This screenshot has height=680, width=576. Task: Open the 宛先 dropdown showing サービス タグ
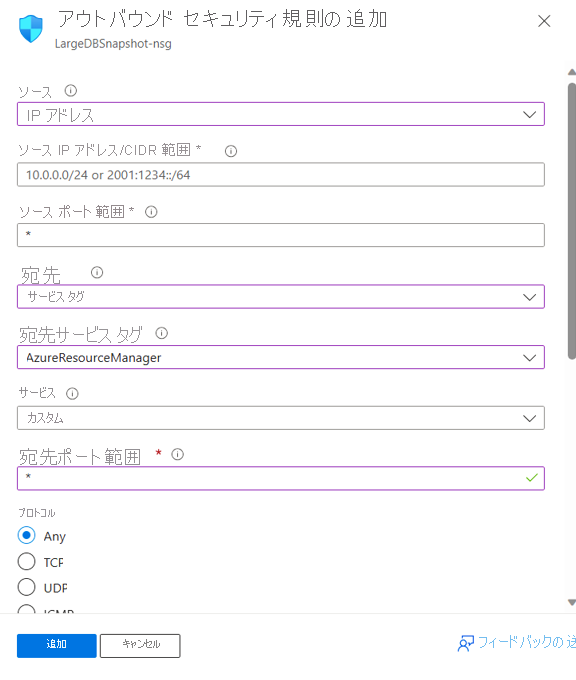coord(281,297)
